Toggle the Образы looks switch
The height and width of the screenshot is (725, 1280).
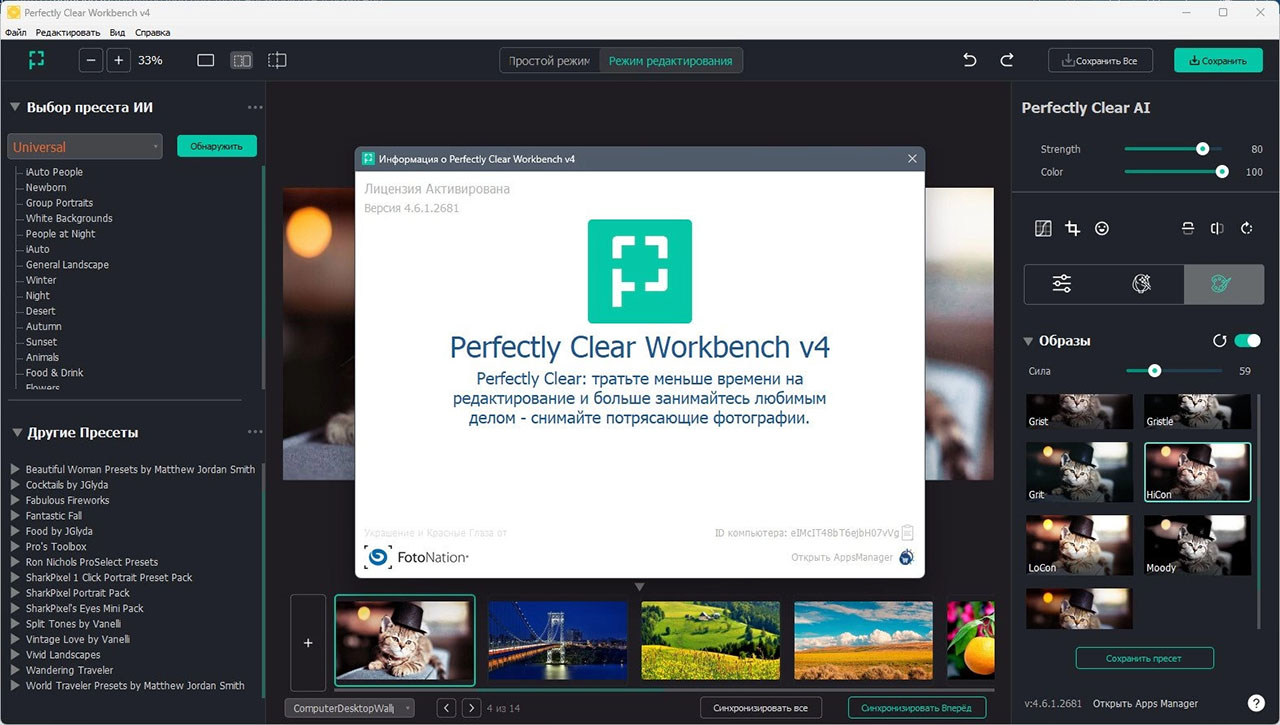click(1247, 341)
